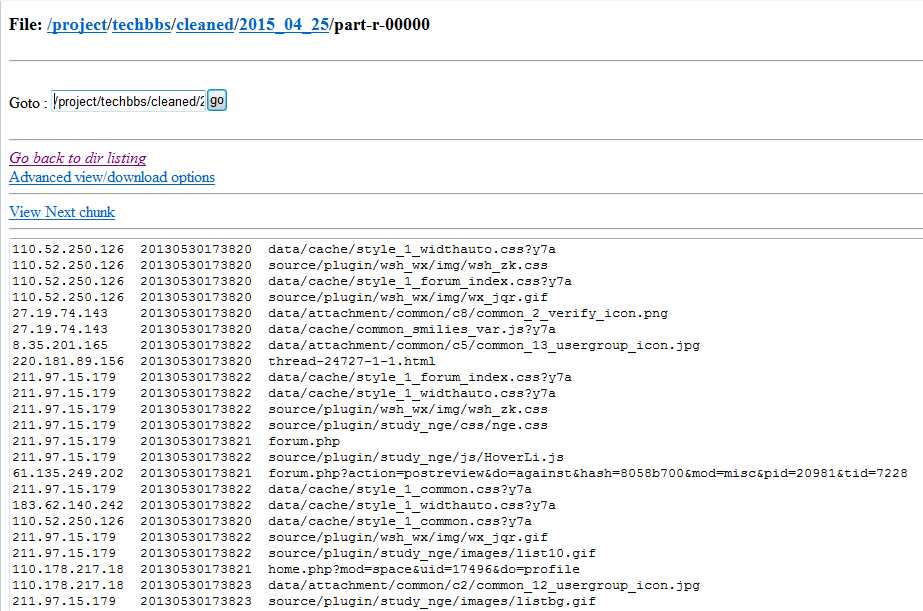Open the techbbs breadcrumb link
923x611 pixels.
[x=141, y=25]
